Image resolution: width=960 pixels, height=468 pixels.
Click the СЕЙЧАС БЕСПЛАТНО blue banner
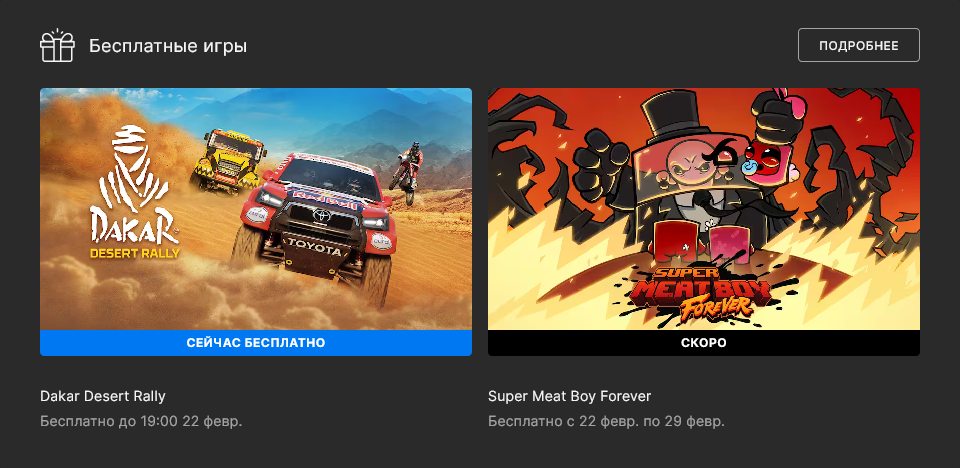[x=256, y=343]
